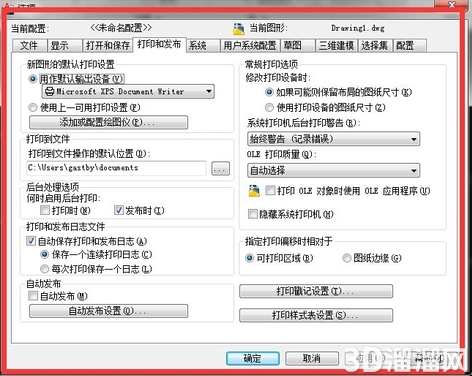
Task: Open the Microsoft XPS Document Writer dropdown
Action: point(128,91)
